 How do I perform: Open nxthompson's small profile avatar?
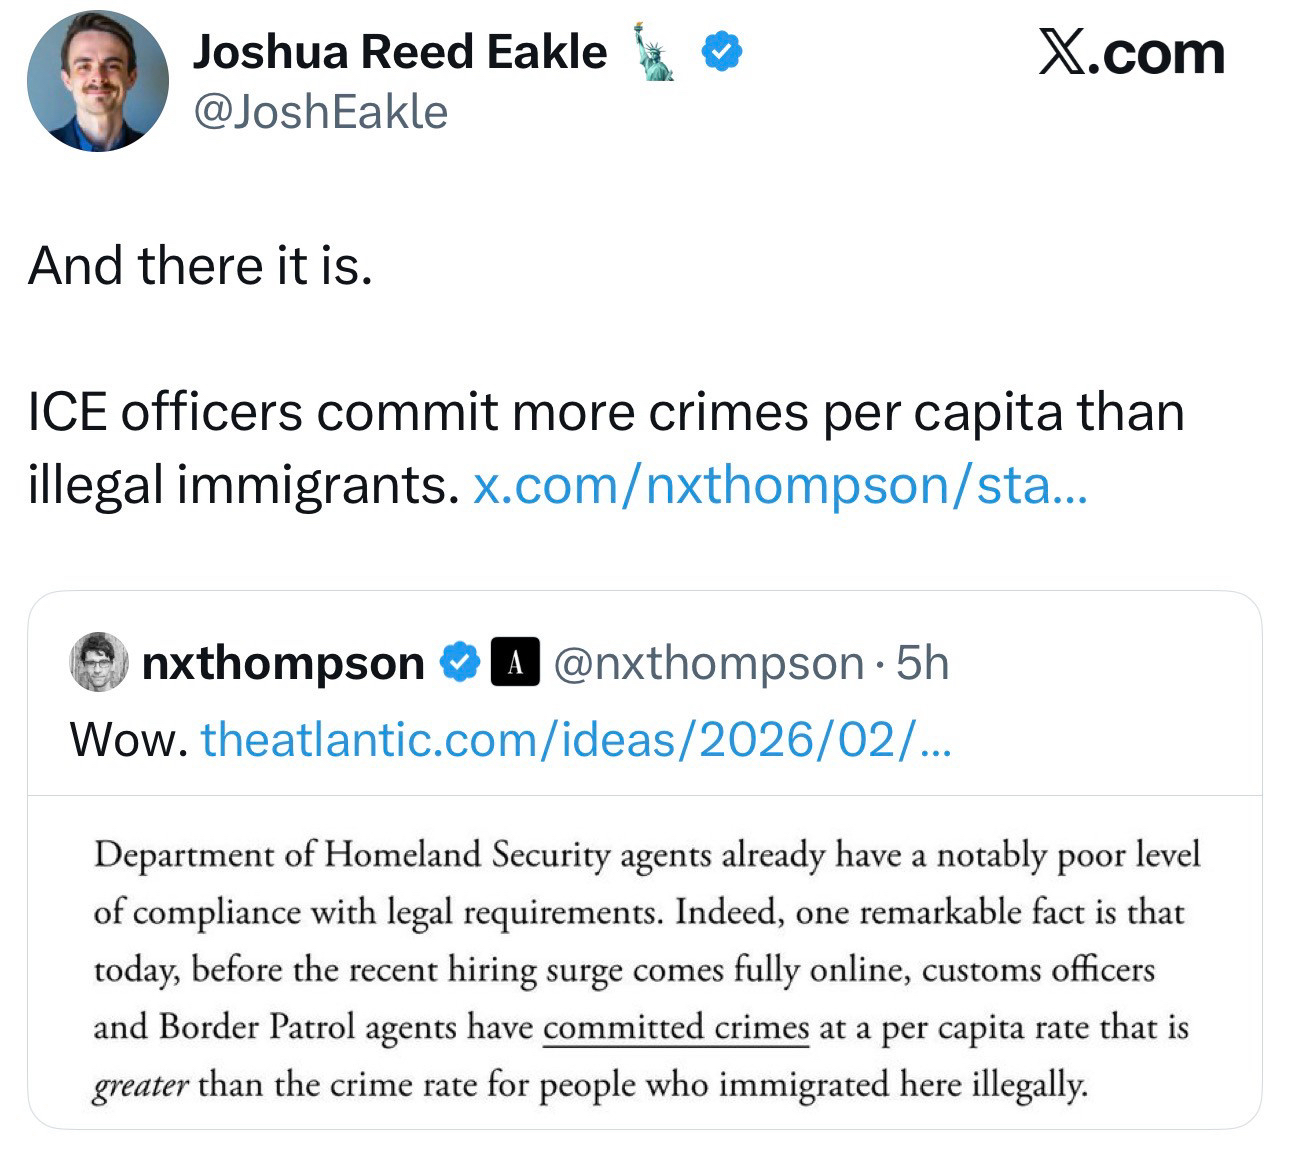tap(98, 662)
